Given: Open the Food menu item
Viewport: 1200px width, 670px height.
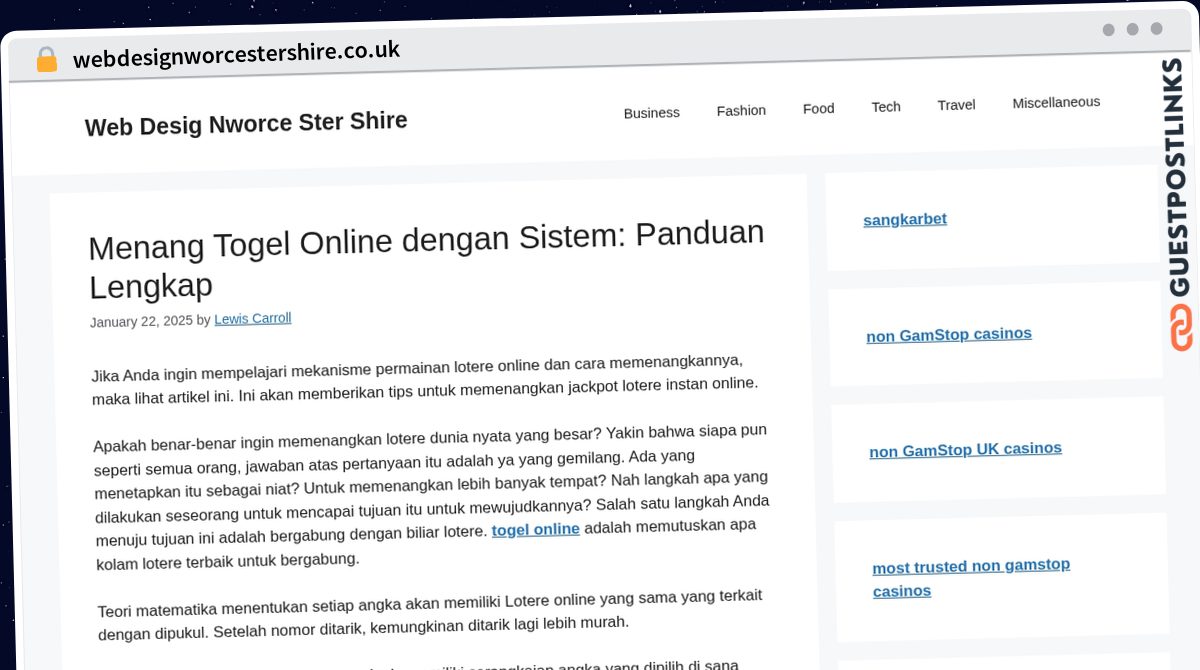Looking at the screenshot, I should click(x=818, y=108).
